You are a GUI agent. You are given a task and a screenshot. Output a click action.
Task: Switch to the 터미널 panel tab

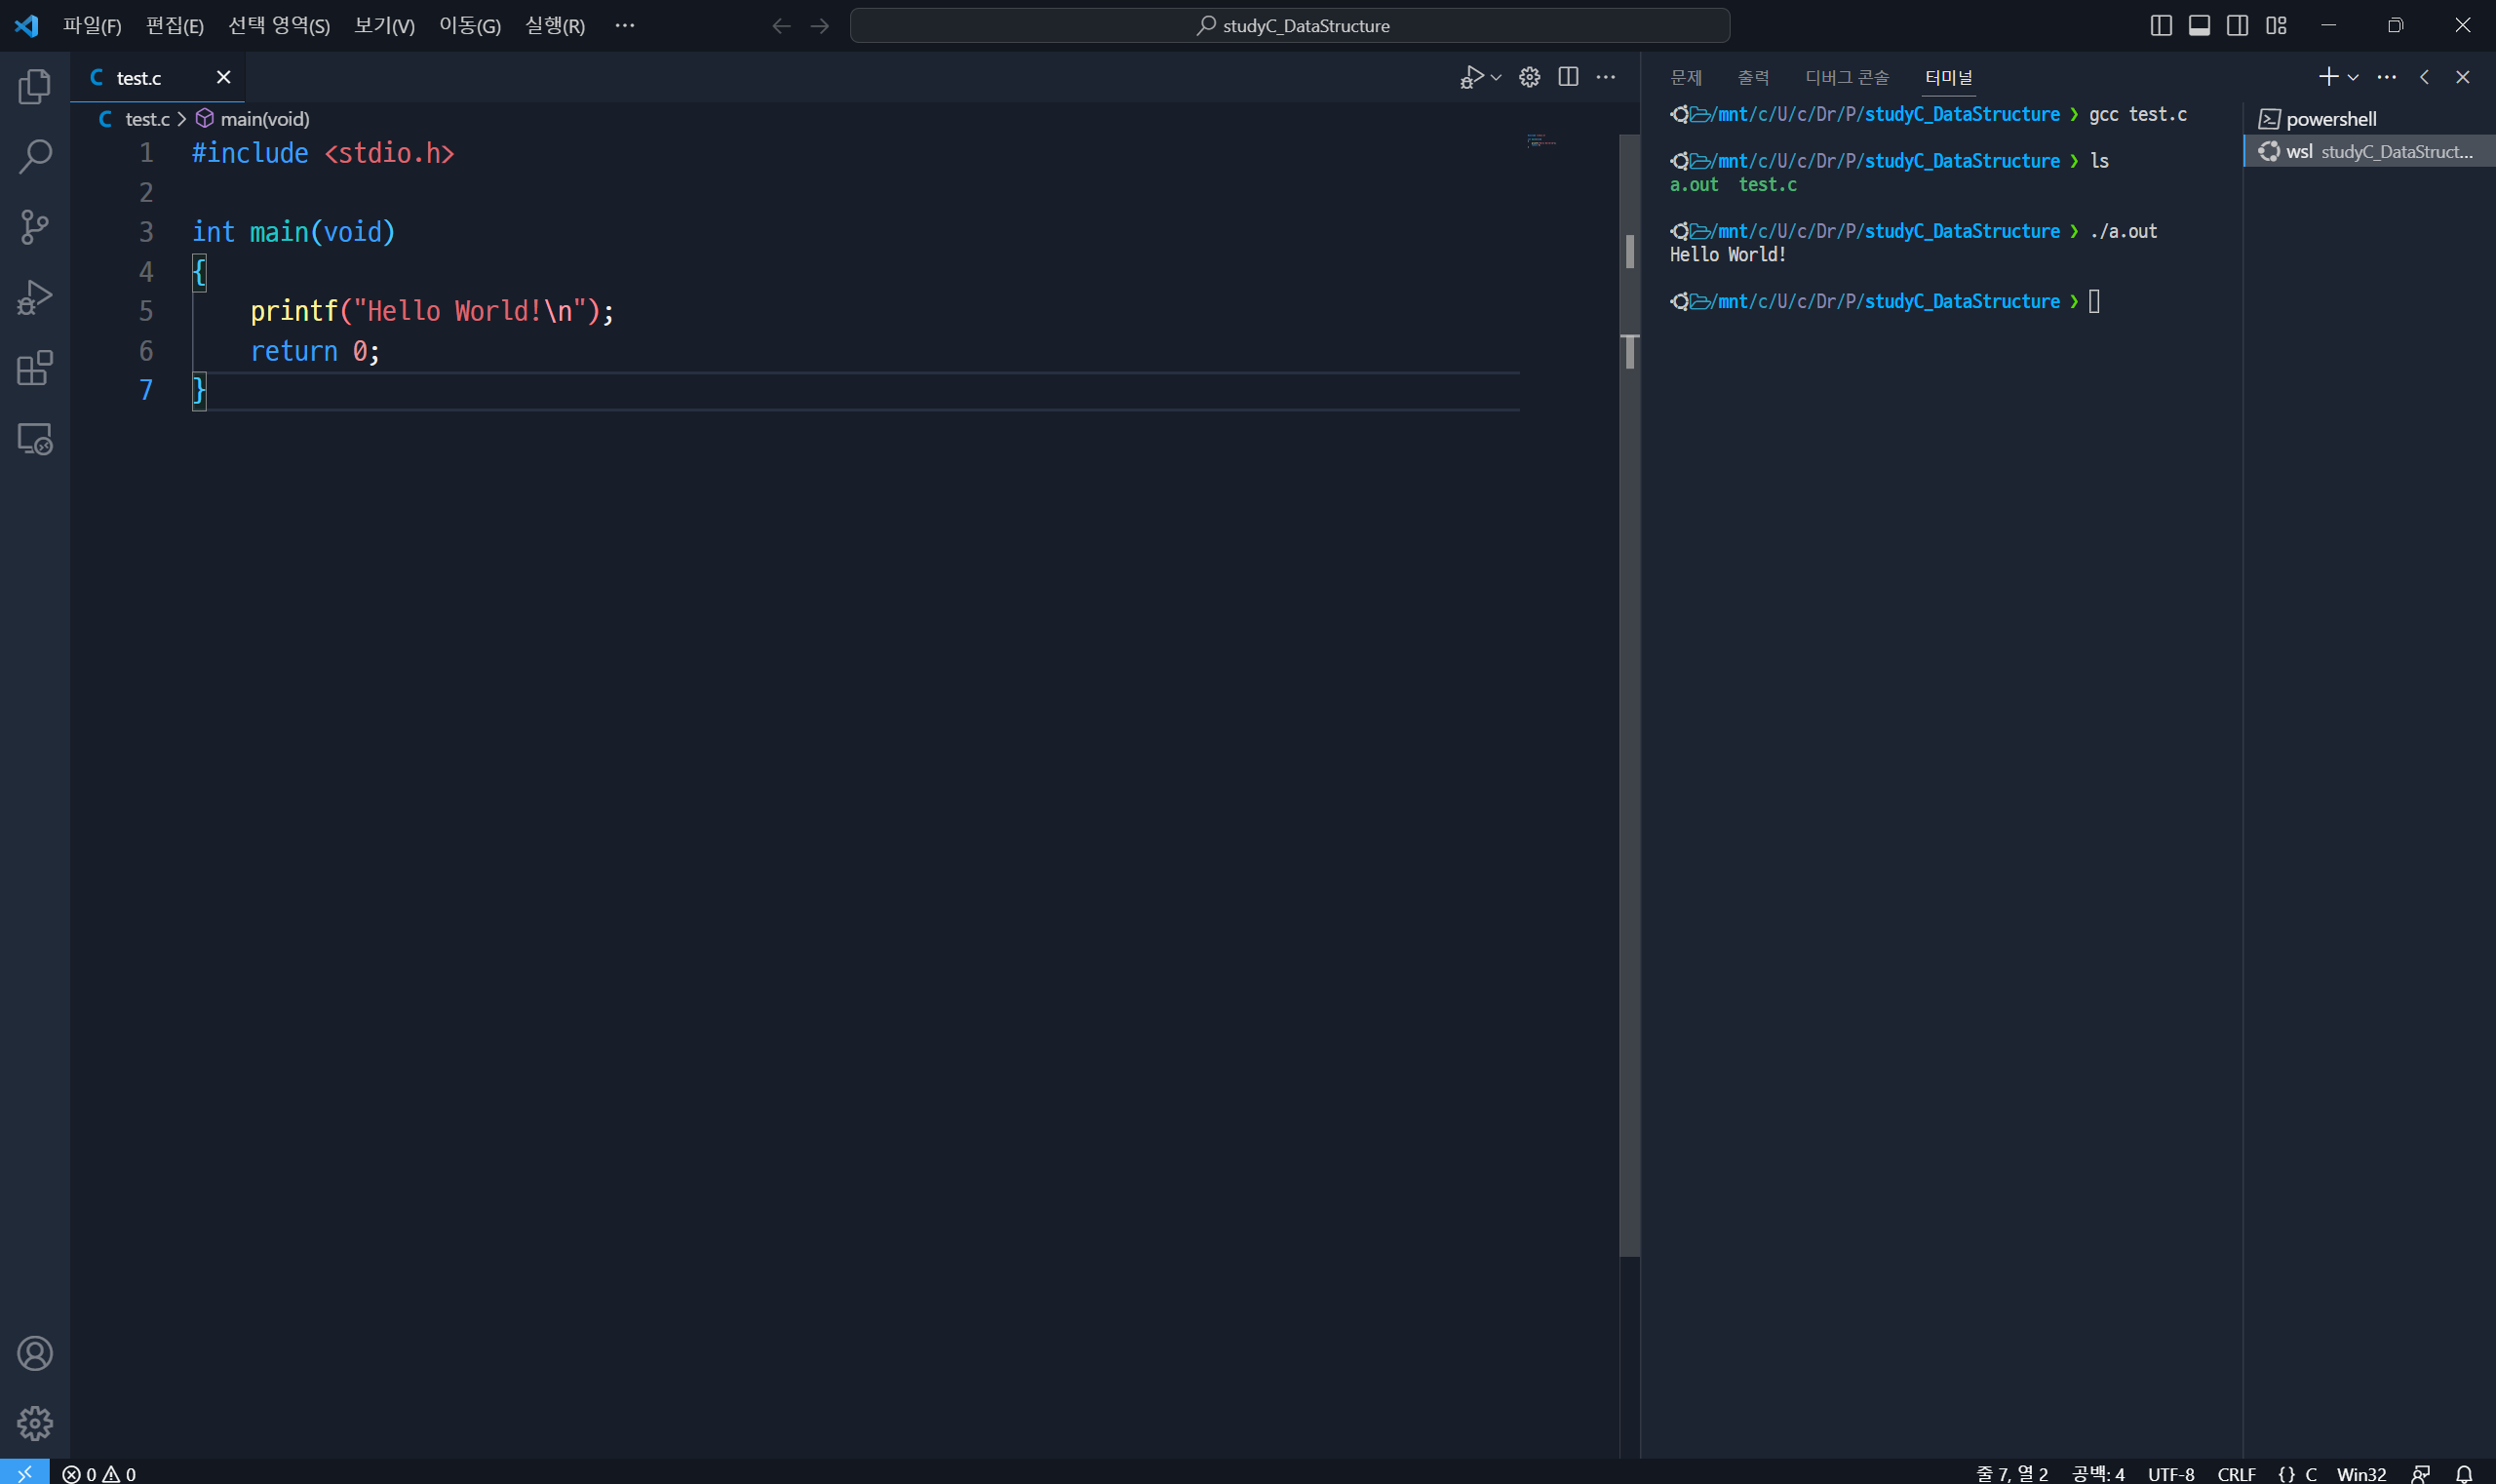[x=1949, y=77]
